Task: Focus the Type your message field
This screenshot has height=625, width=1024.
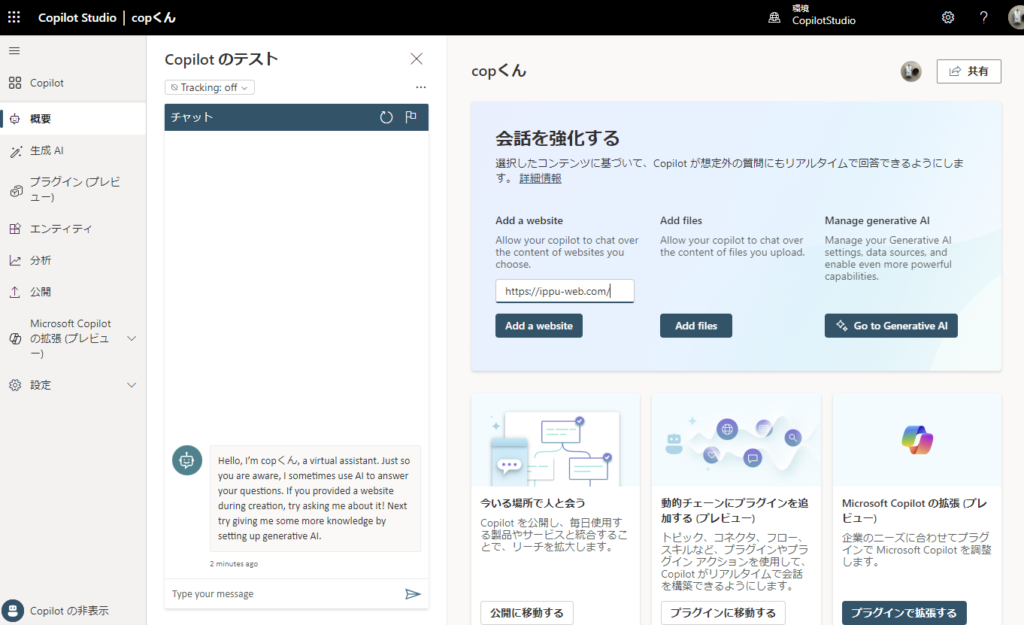Action: coord(284,594)
